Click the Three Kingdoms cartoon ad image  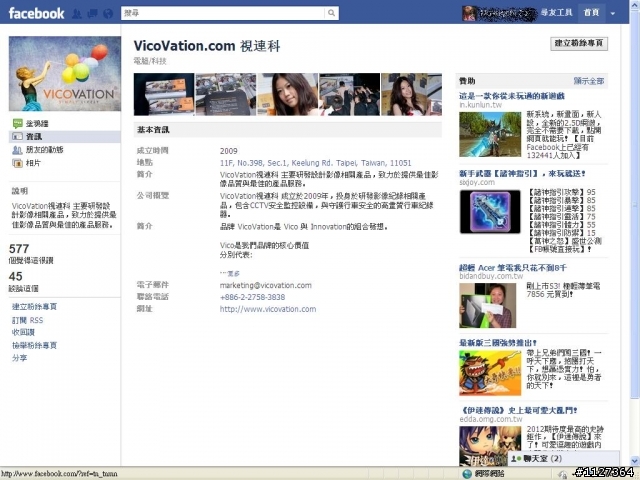[x=490, y=373]
